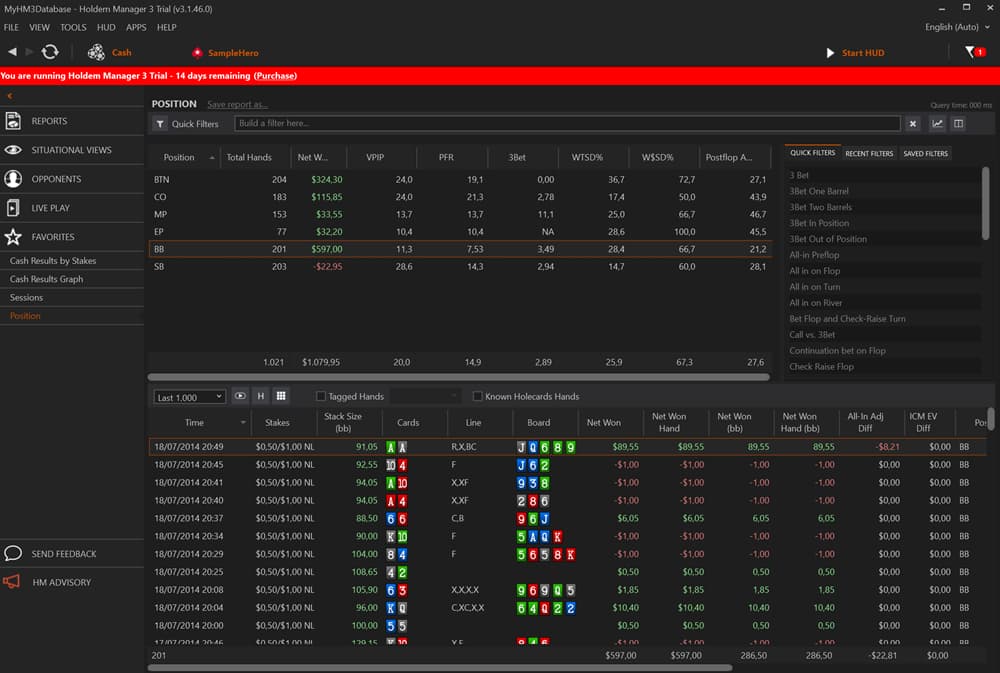Click the Build a filter here input field
Screen dimensions: 1000x673
567,124
